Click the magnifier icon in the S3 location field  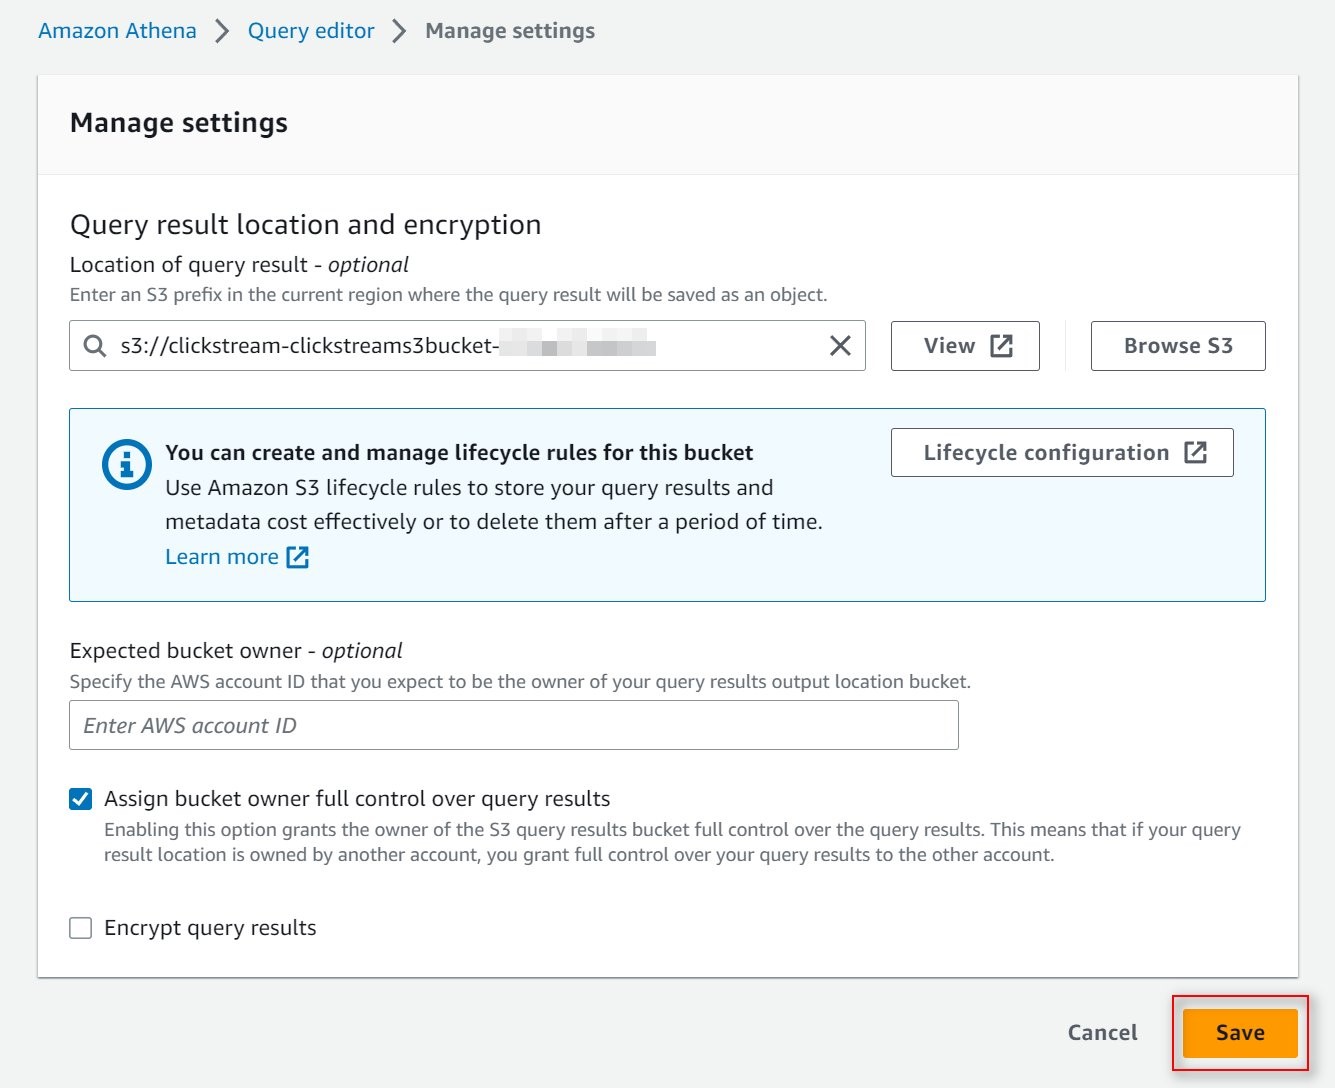(95, 346)
